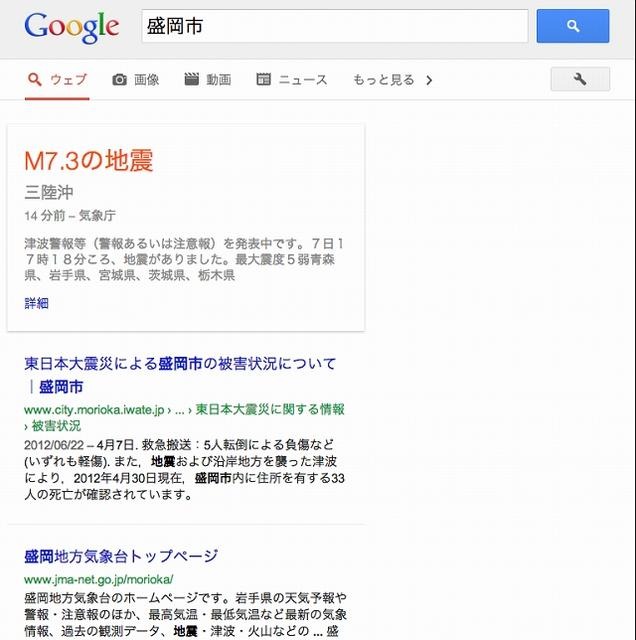Image resolution: width=636 pixels, height=640 pixels.
Task: Click the www.jma-net.go.jp/morioka/ URL
Action: [99, 579]
